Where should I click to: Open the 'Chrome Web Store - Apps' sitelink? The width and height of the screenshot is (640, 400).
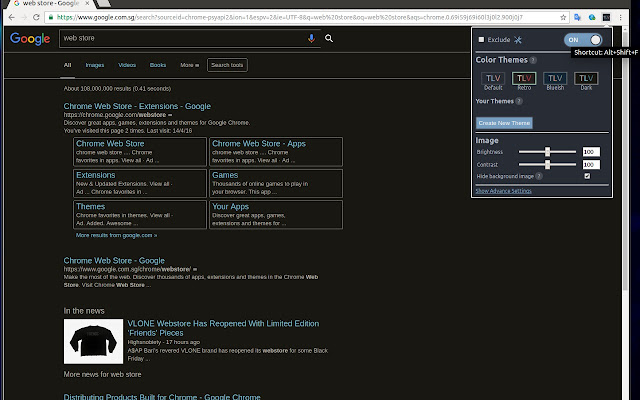(259, 144)
